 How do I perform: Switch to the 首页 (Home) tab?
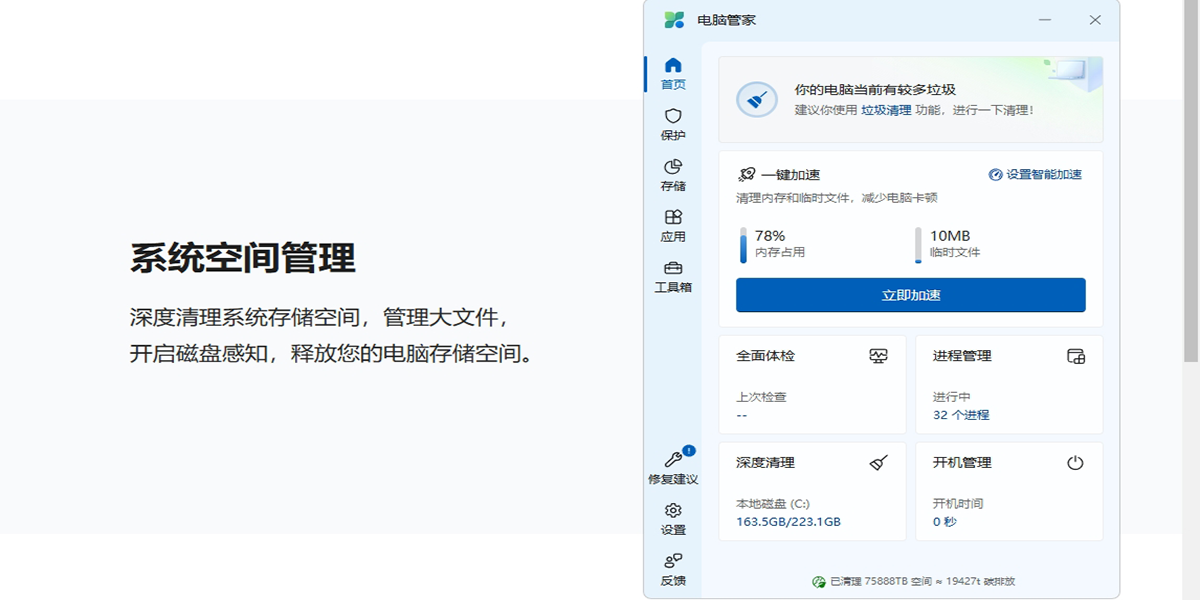673,74
